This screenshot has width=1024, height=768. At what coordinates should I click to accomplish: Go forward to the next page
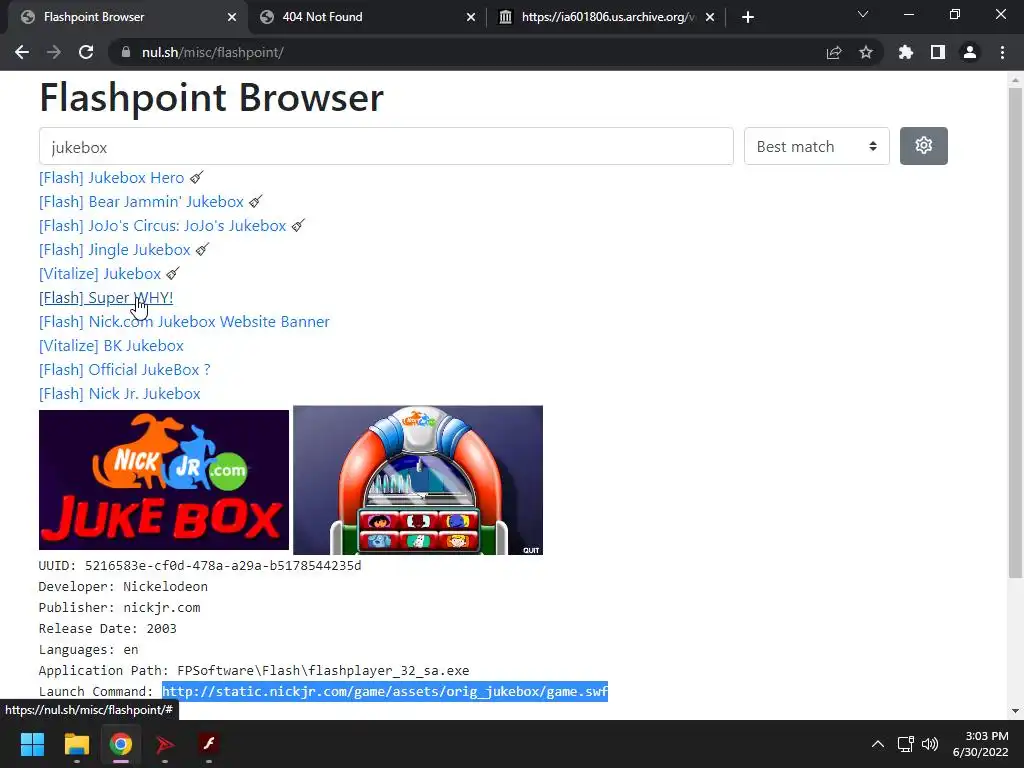54,52
